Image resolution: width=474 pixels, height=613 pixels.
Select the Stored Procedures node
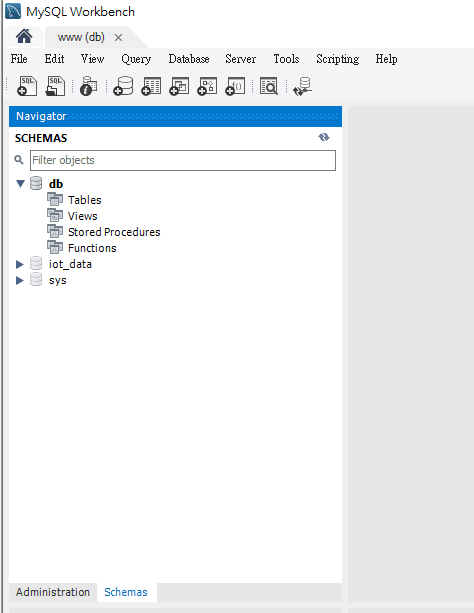pyautogui.click(x=114, y=232)
